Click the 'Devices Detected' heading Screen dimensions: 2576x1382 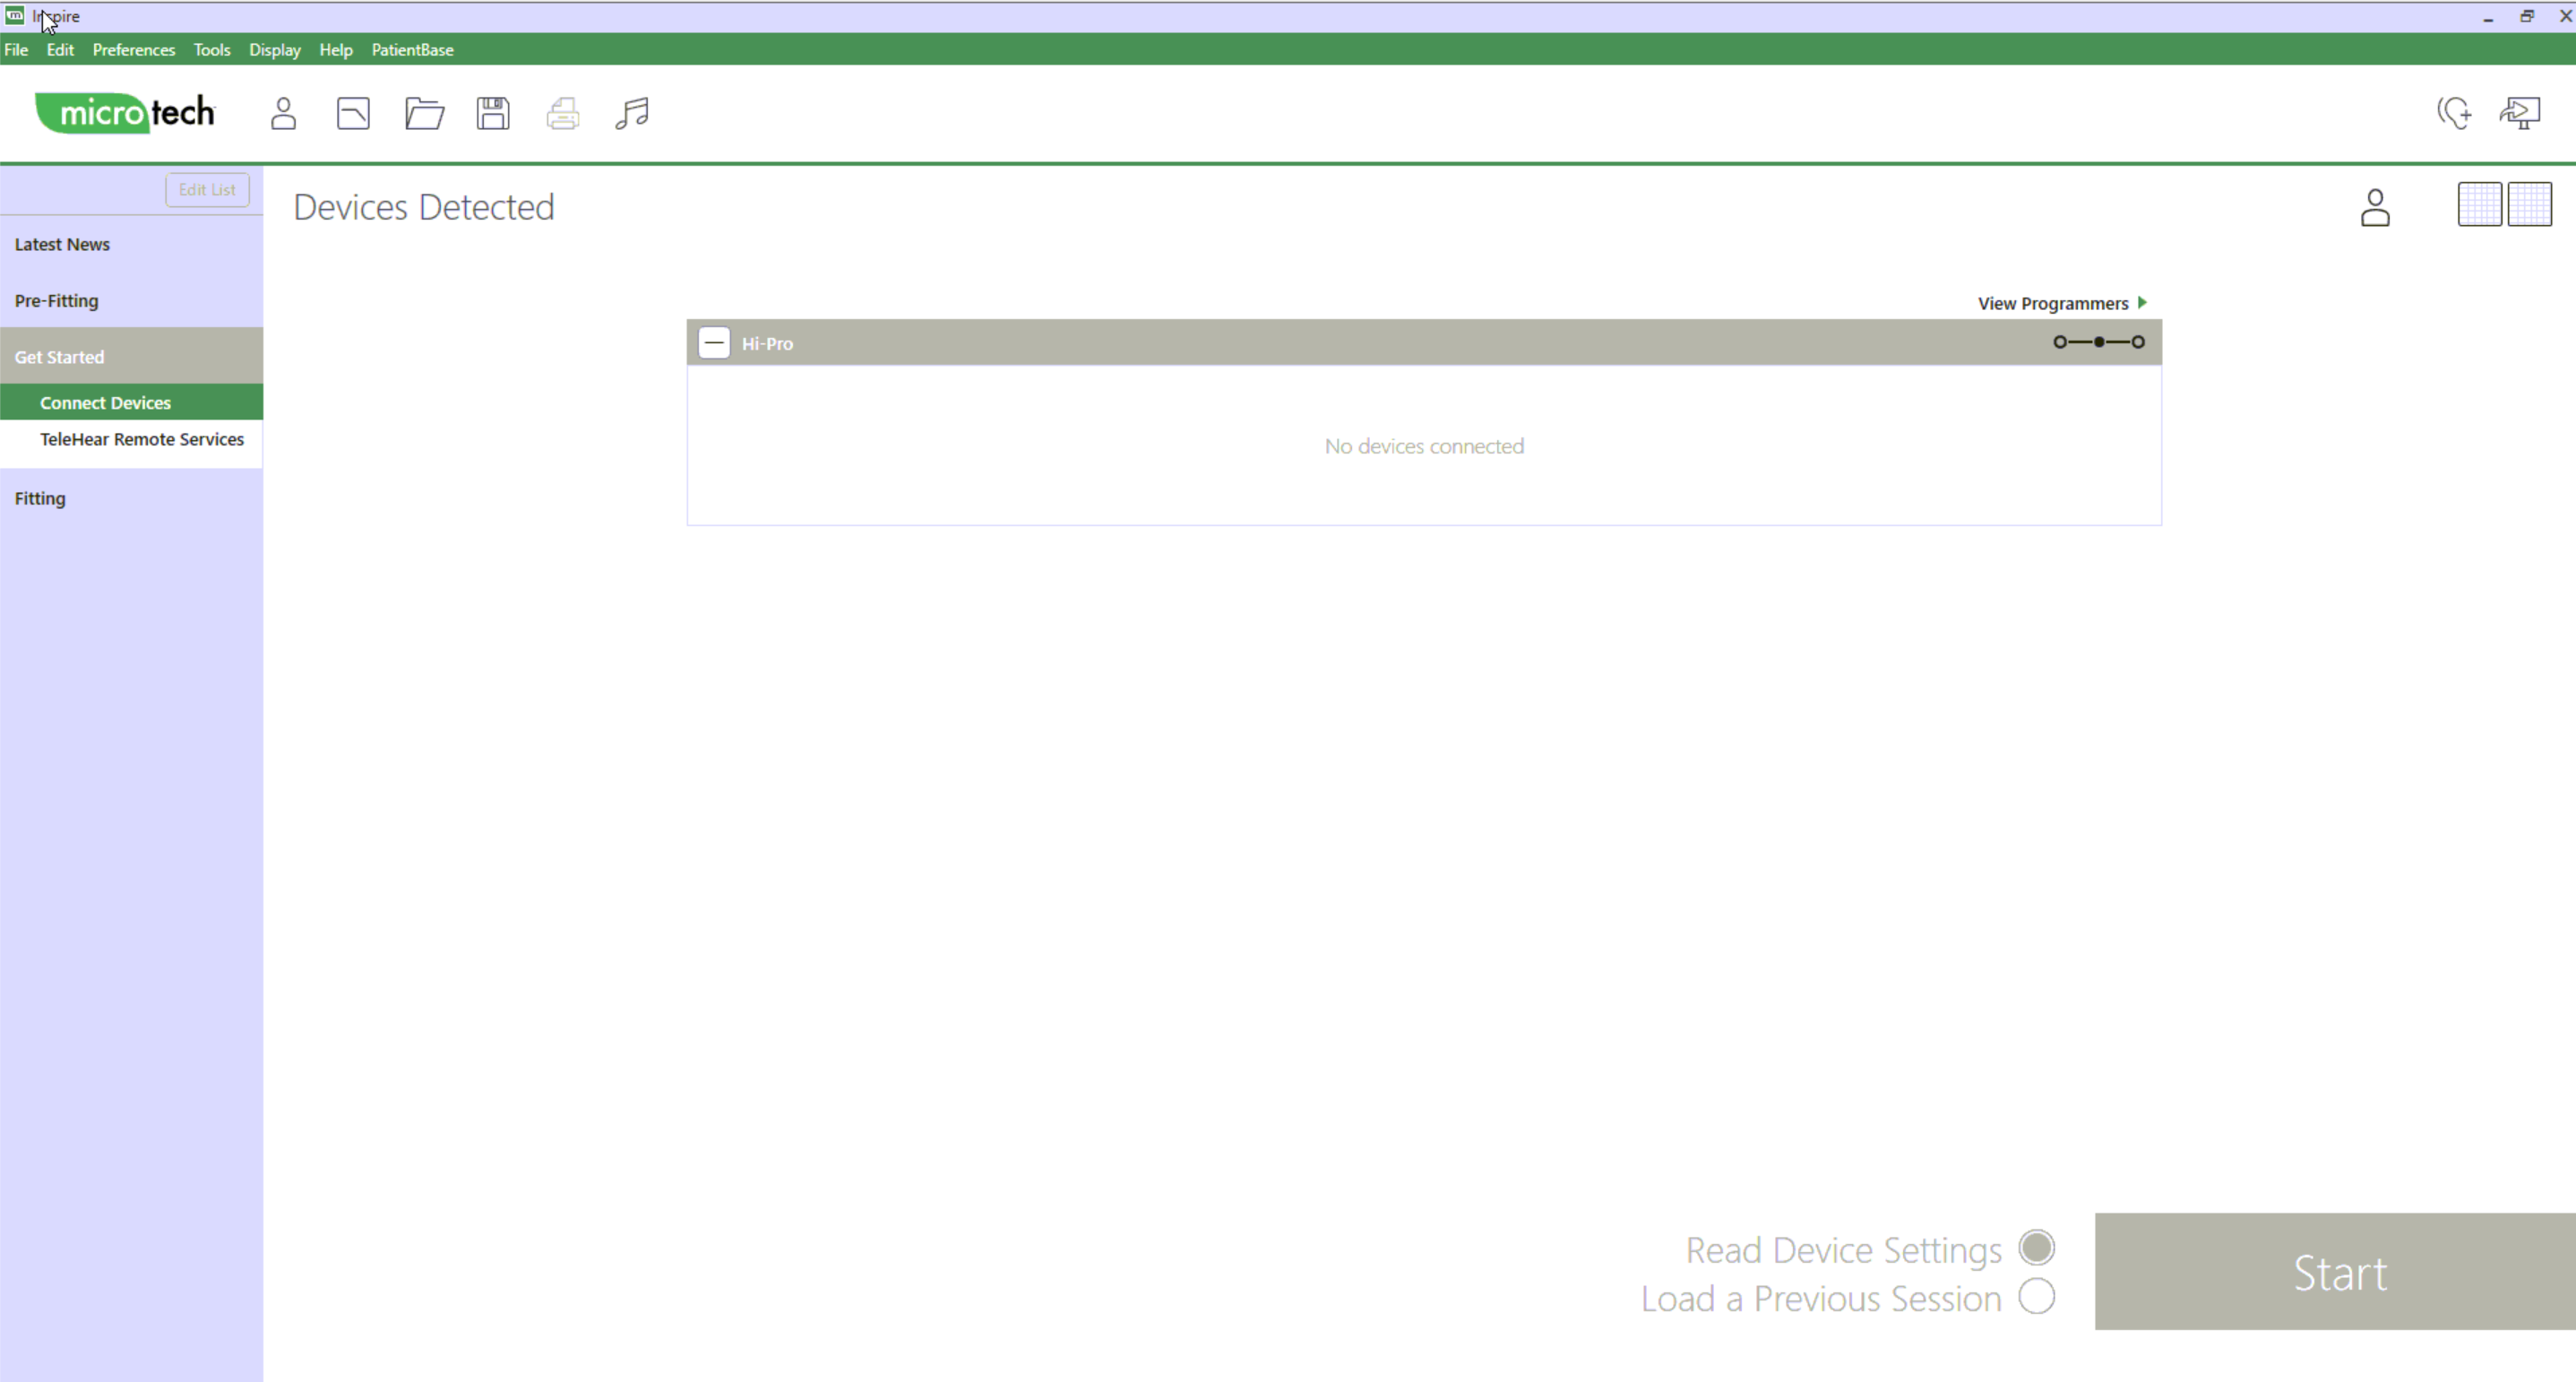click(423, 207)
